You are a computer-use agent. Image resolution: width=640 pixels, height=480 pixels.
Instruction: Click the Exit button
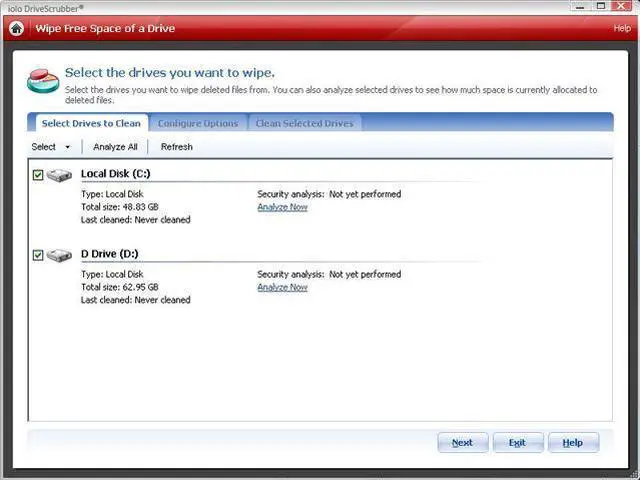tap(518, 442)
